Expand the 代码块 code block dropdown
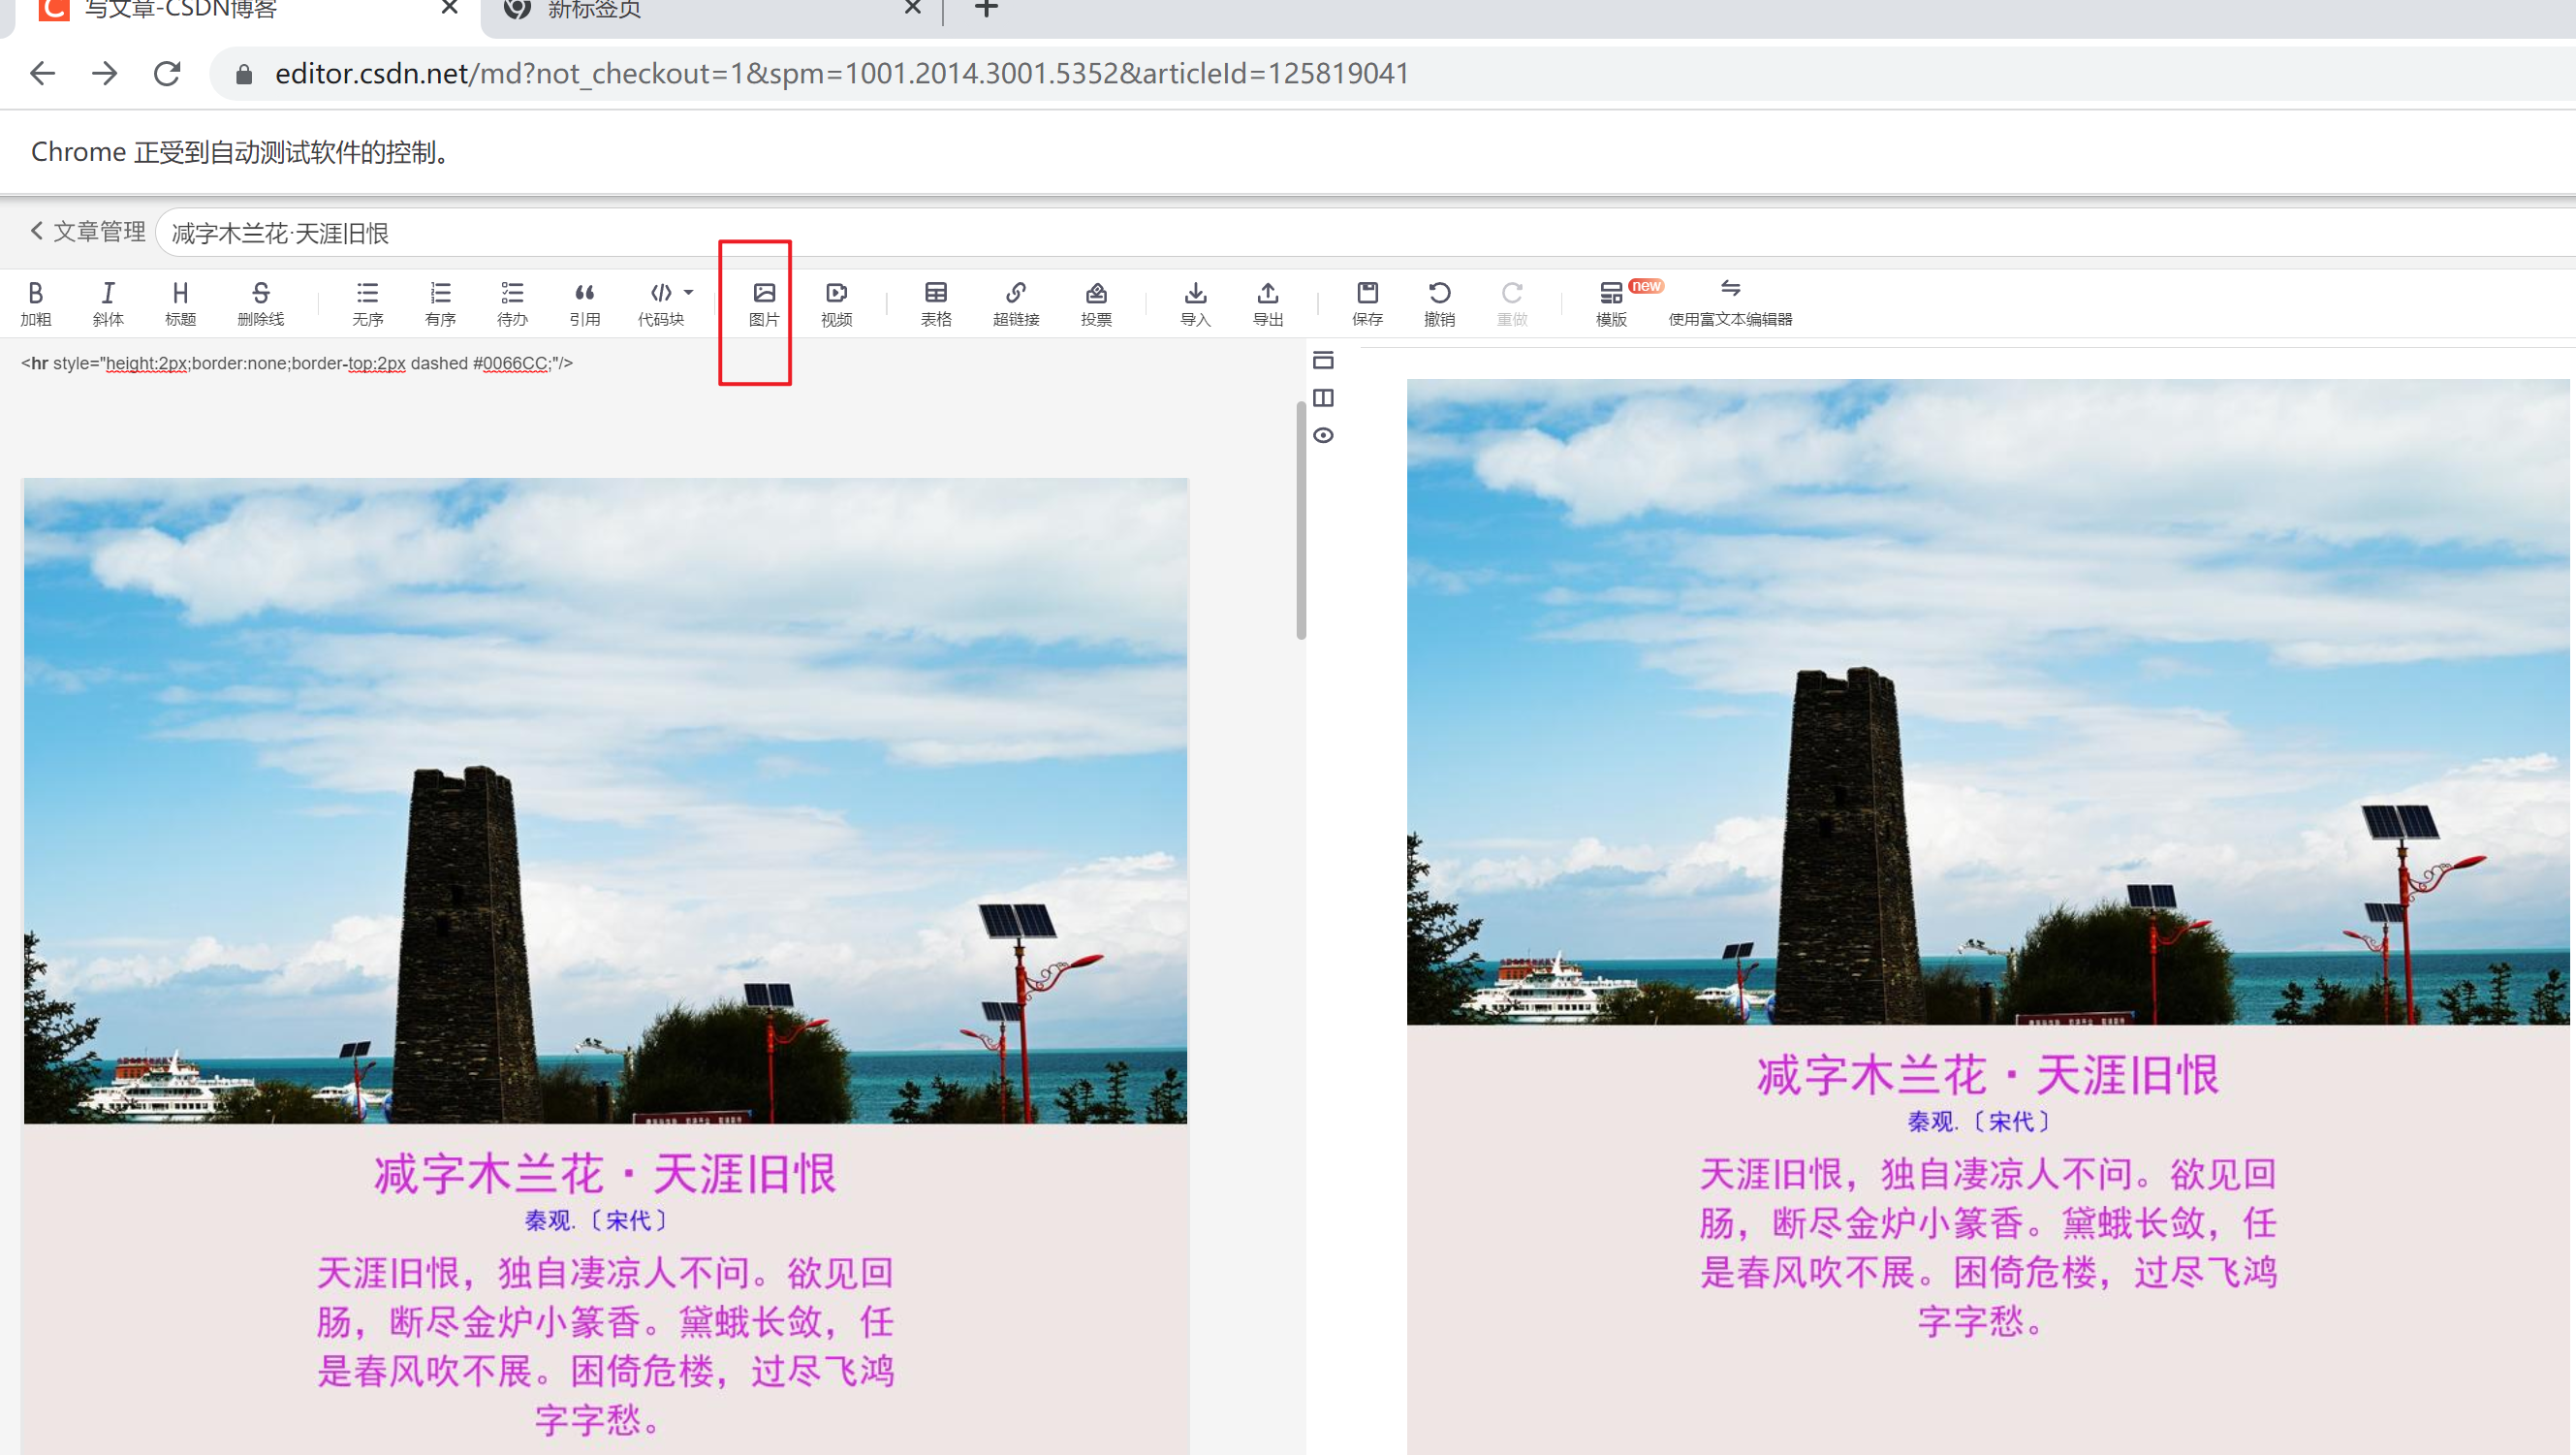 (689, 292)
